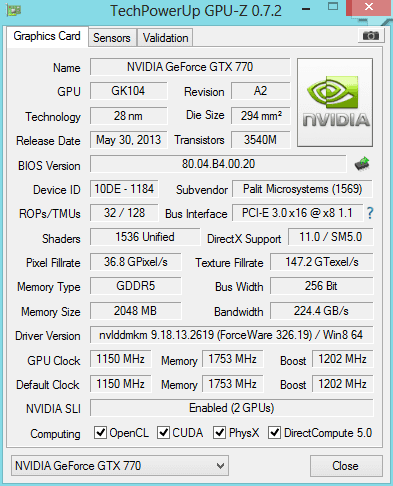This screenshot has width=393, height=486.
Task: Click Boost 1202 MHz in Default Clock row
Action: click(x=342, y=384)
